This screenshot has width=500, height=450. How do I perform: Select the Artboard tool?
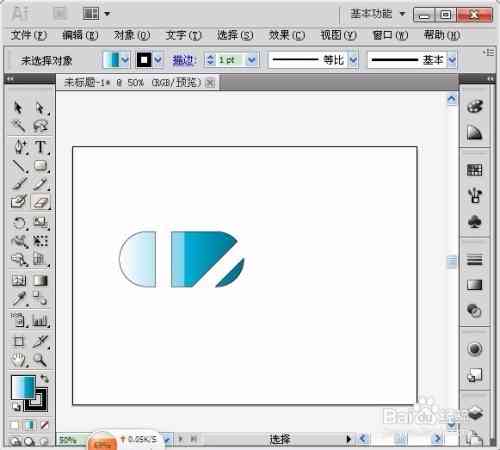tap(19, 341)
